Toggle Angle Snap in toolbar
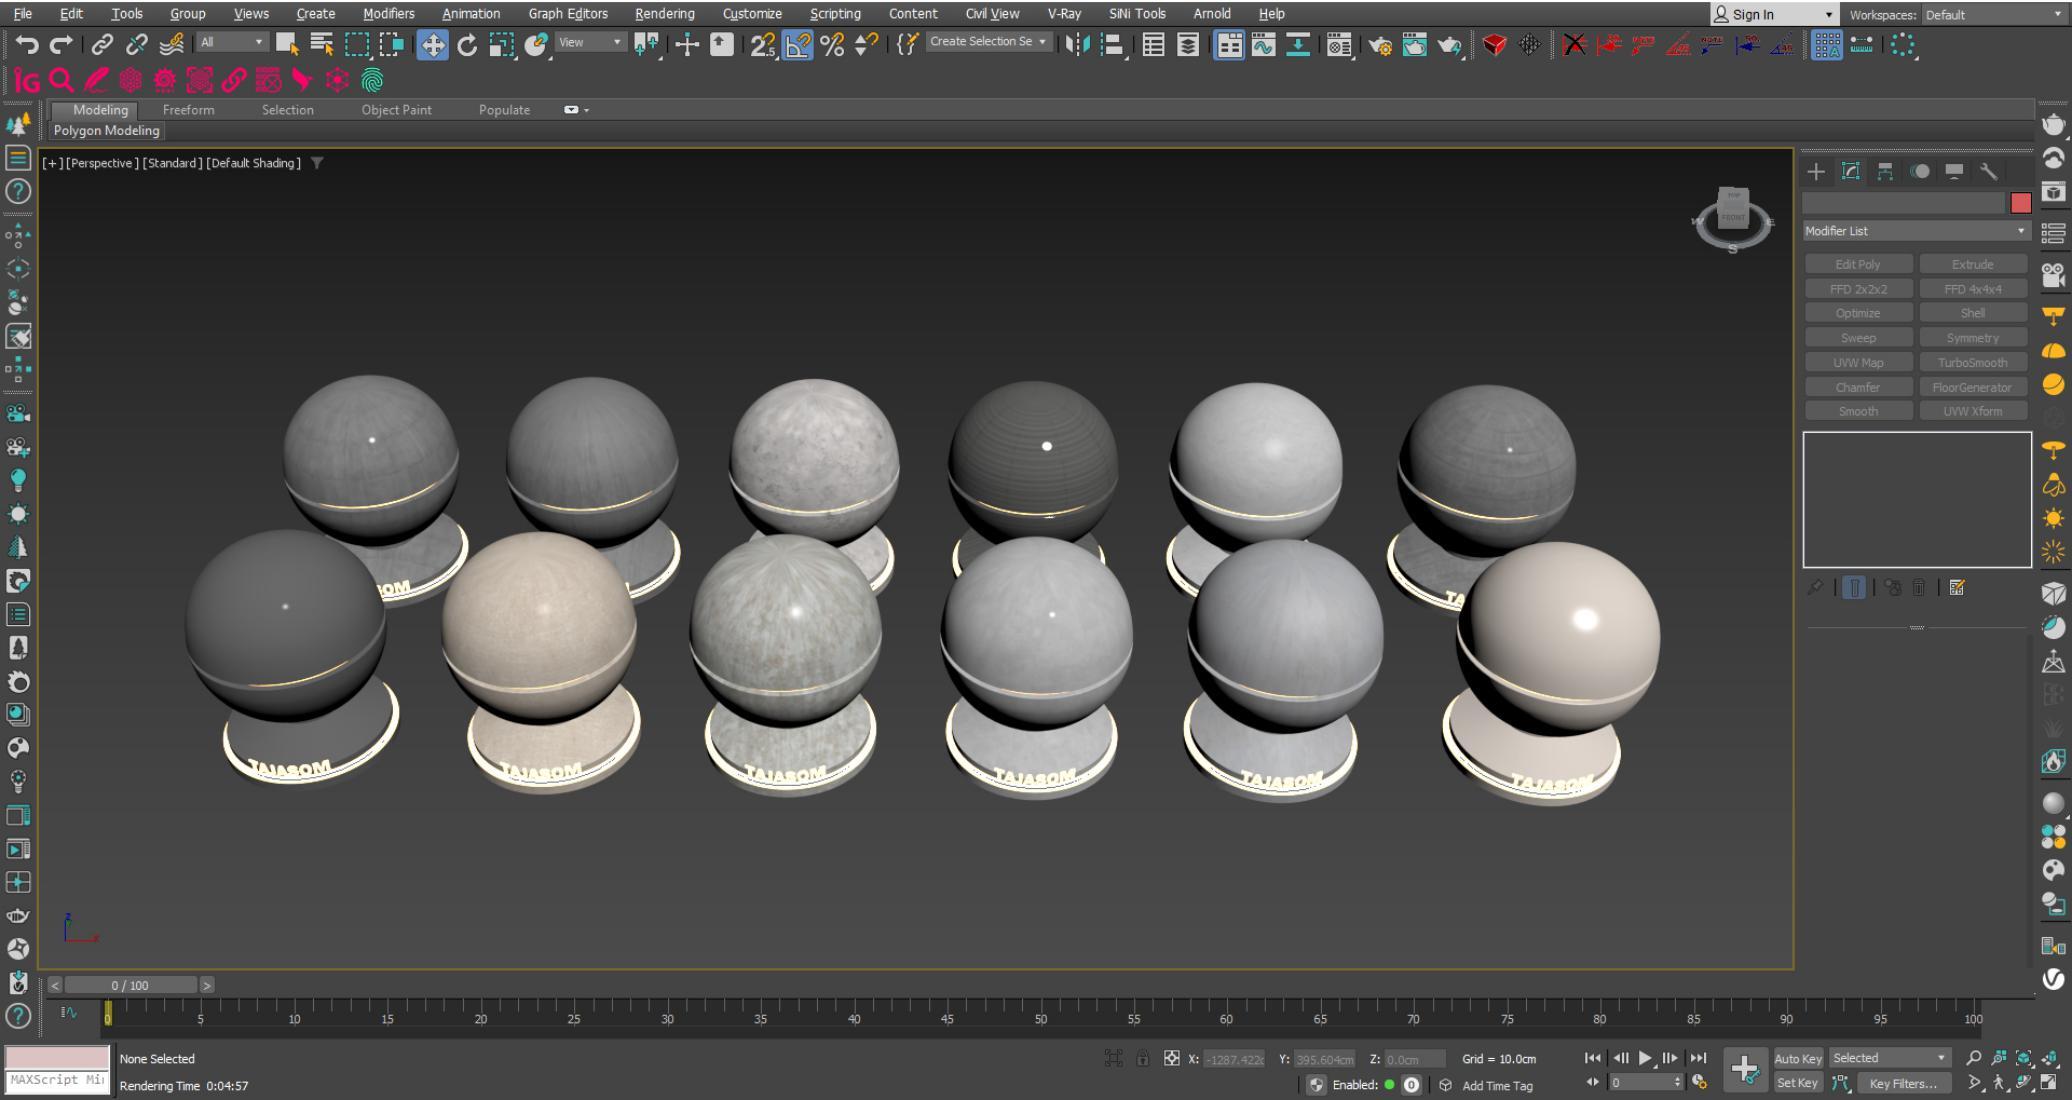Image resolution: width=2072 pixels, height=1100 pixels. tap(797, 45)
